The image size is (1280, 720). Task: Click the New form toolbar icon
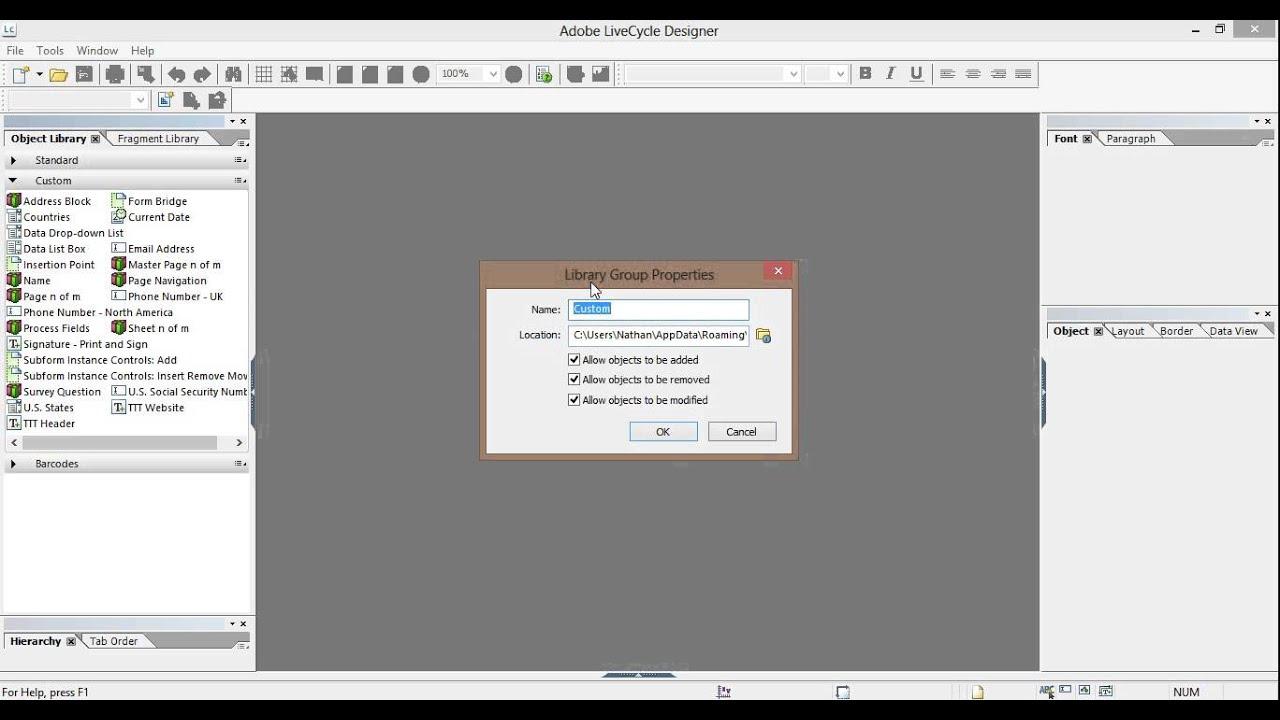click(20, 74)
